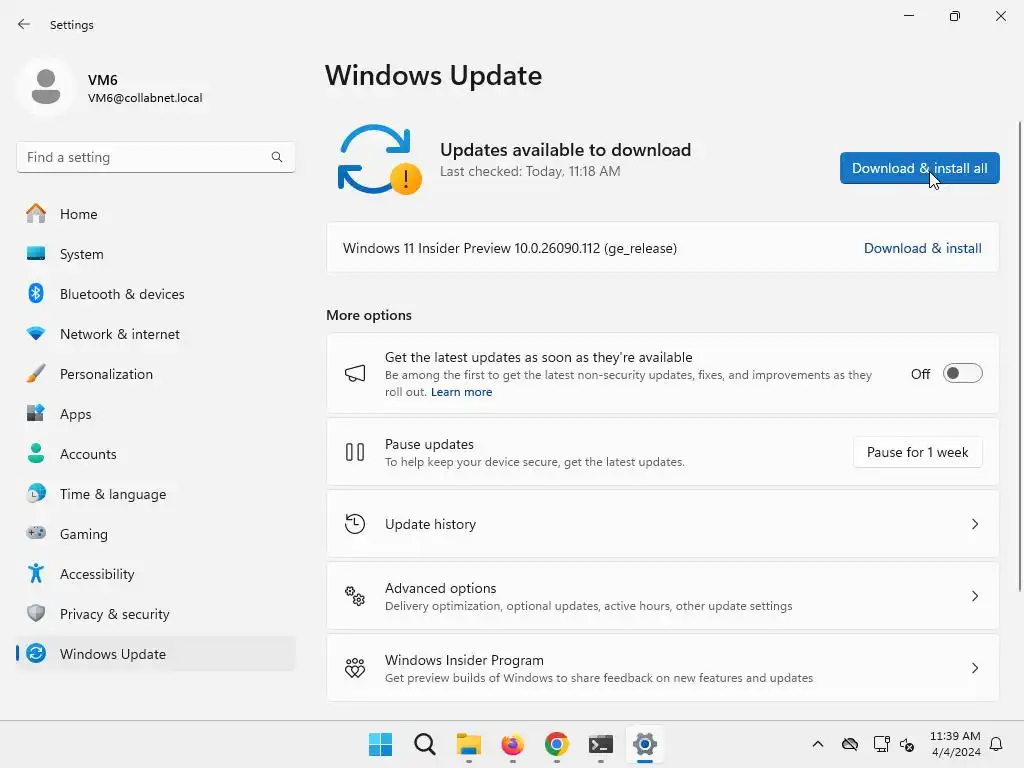Click the Windows Update sync icon in sidebar
Screen dimensions: 1024x768
36,653
